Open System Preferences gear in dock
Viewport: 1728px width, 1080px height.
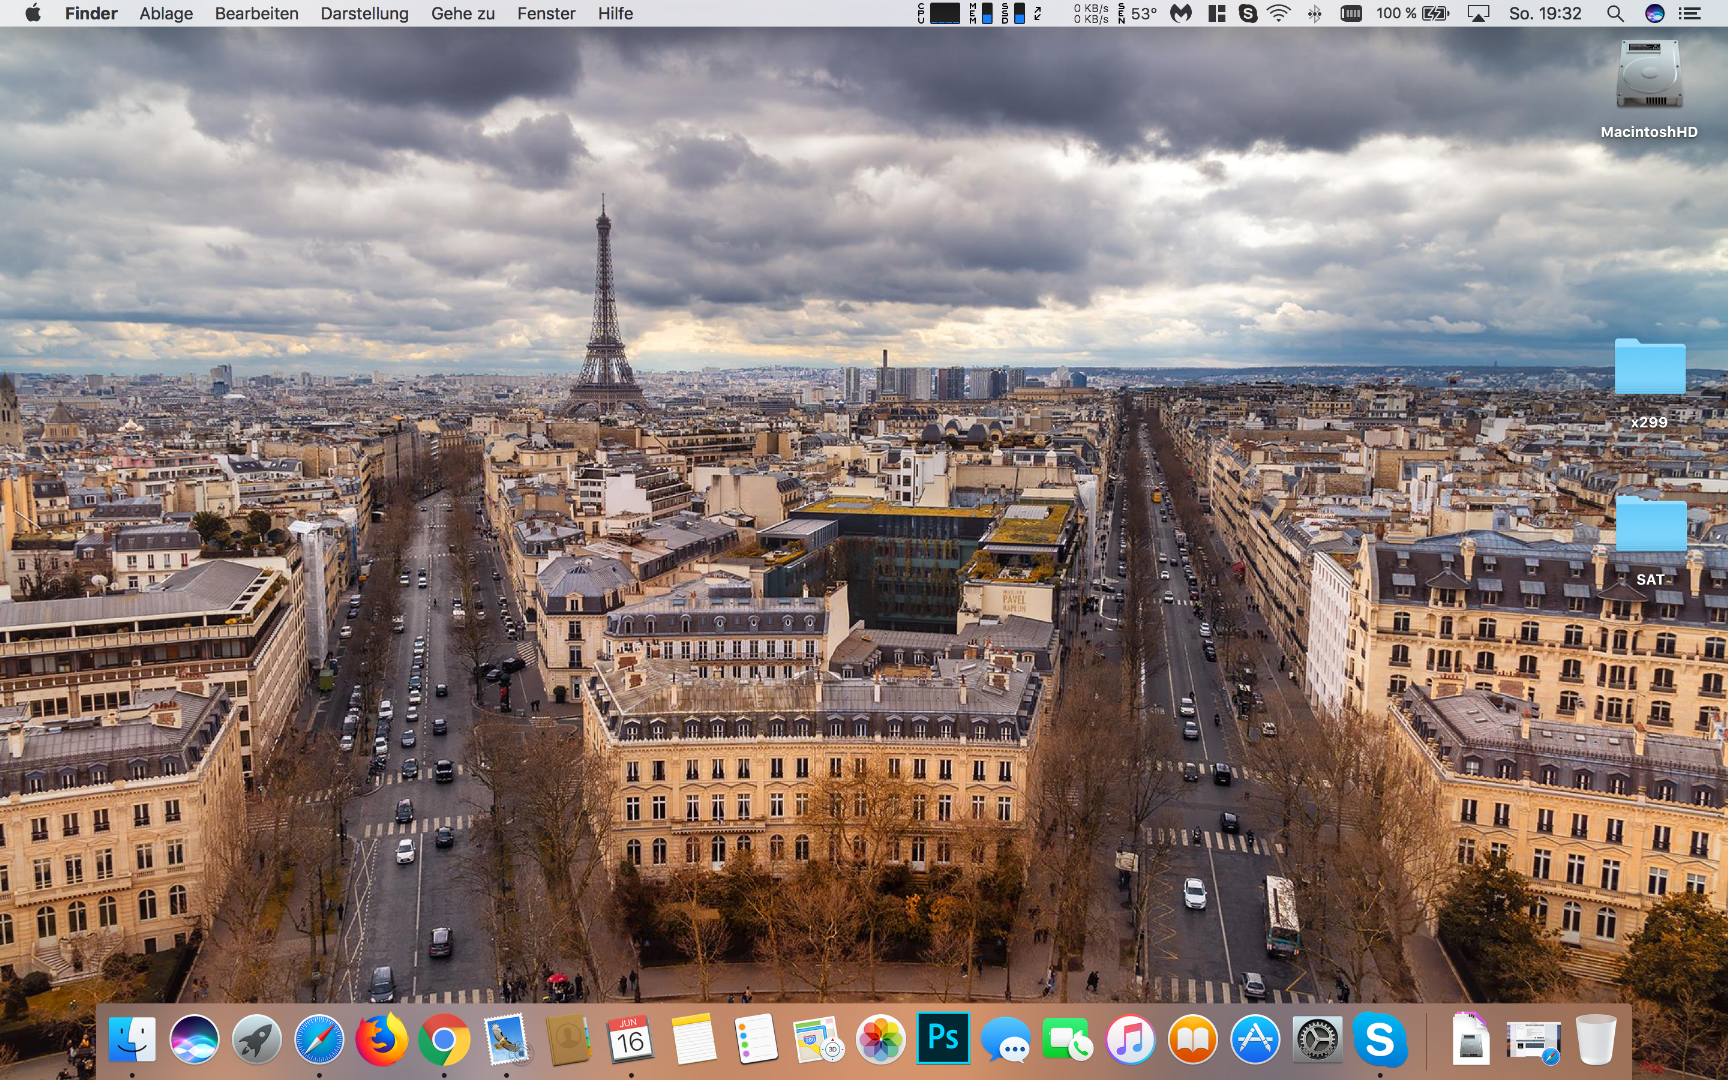pyautogui.click(x=1317, y=1040)
